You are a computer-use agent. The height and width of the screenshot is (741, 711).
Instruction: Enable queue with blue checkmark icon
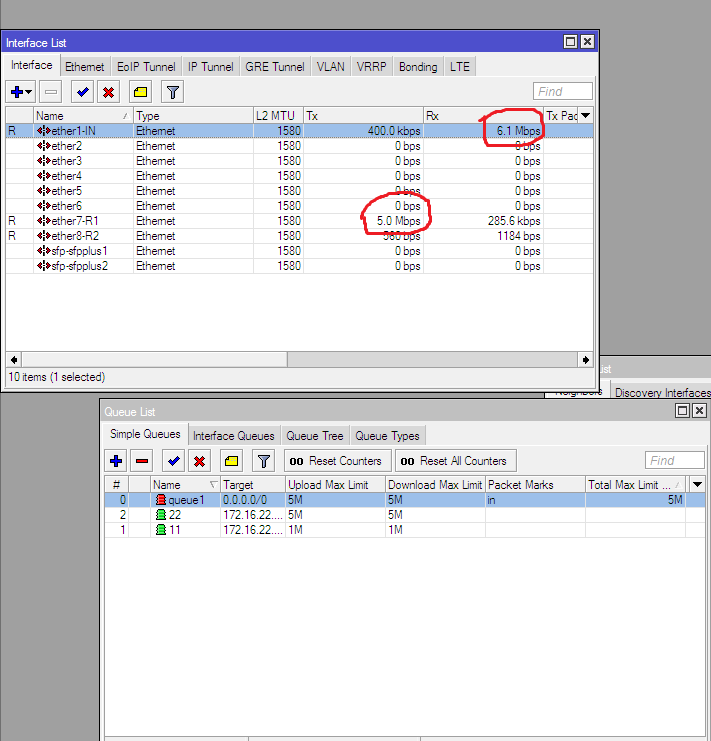[173, 461]
